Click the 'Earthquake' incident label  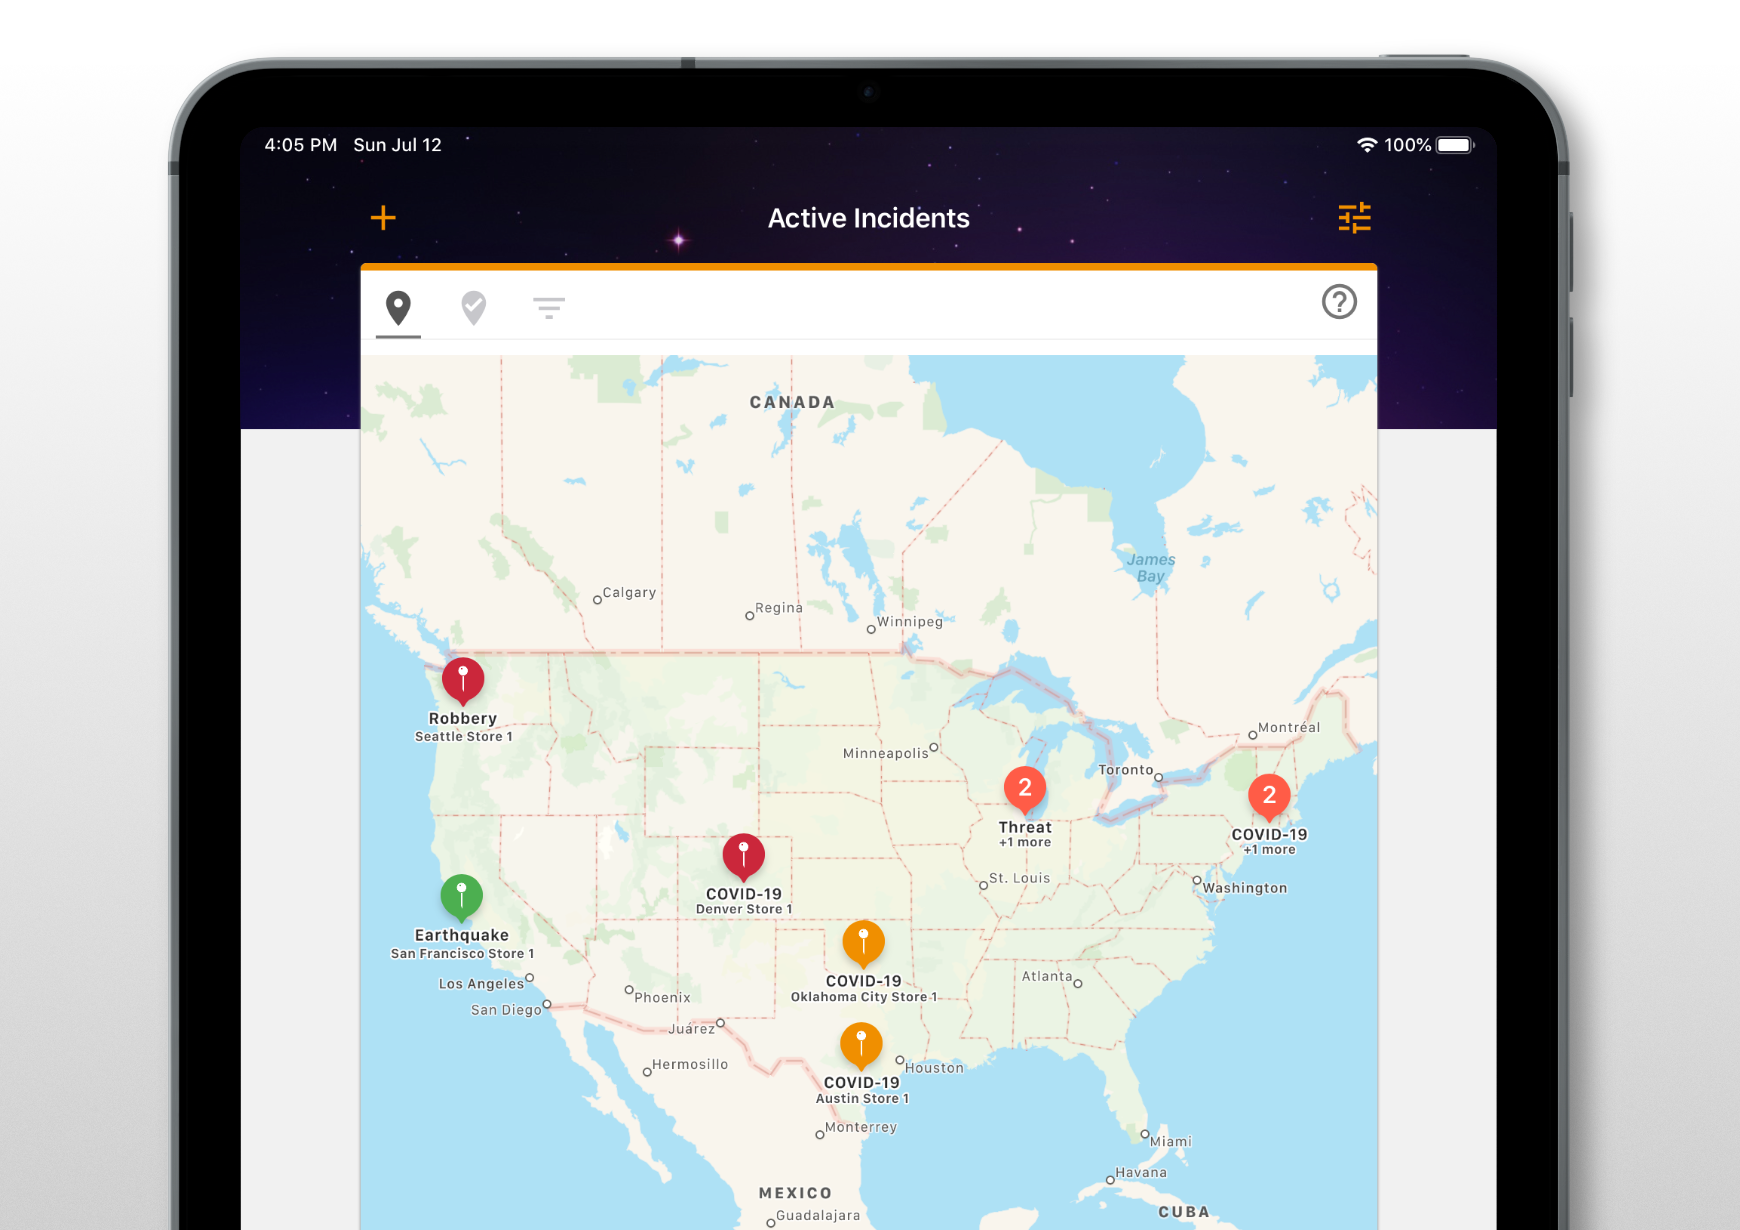(x=461, y=935)
